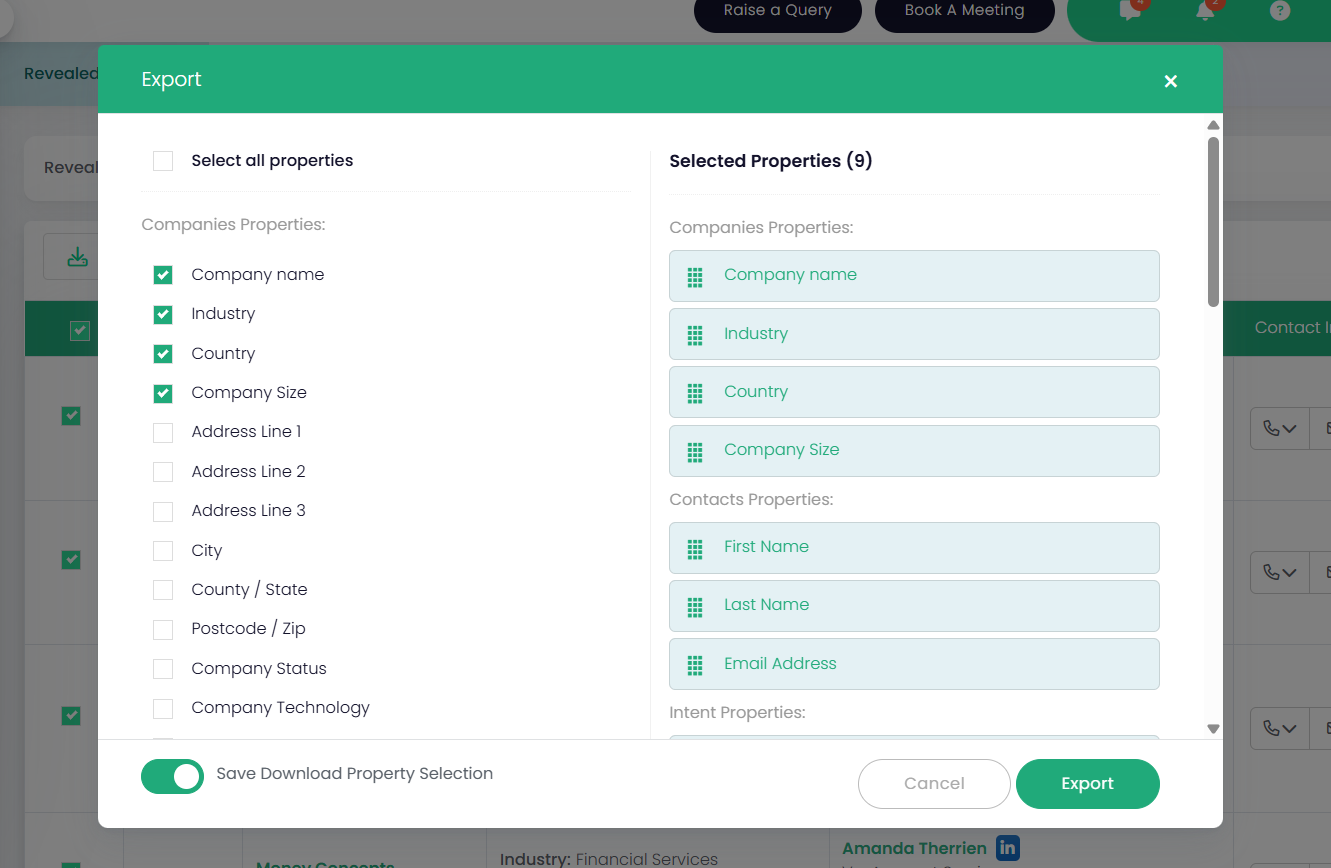Click the LinkedIn icon next to Amanda Therrien
1331x868 pixels.
pyautogui.click(x=1008, y=848)
